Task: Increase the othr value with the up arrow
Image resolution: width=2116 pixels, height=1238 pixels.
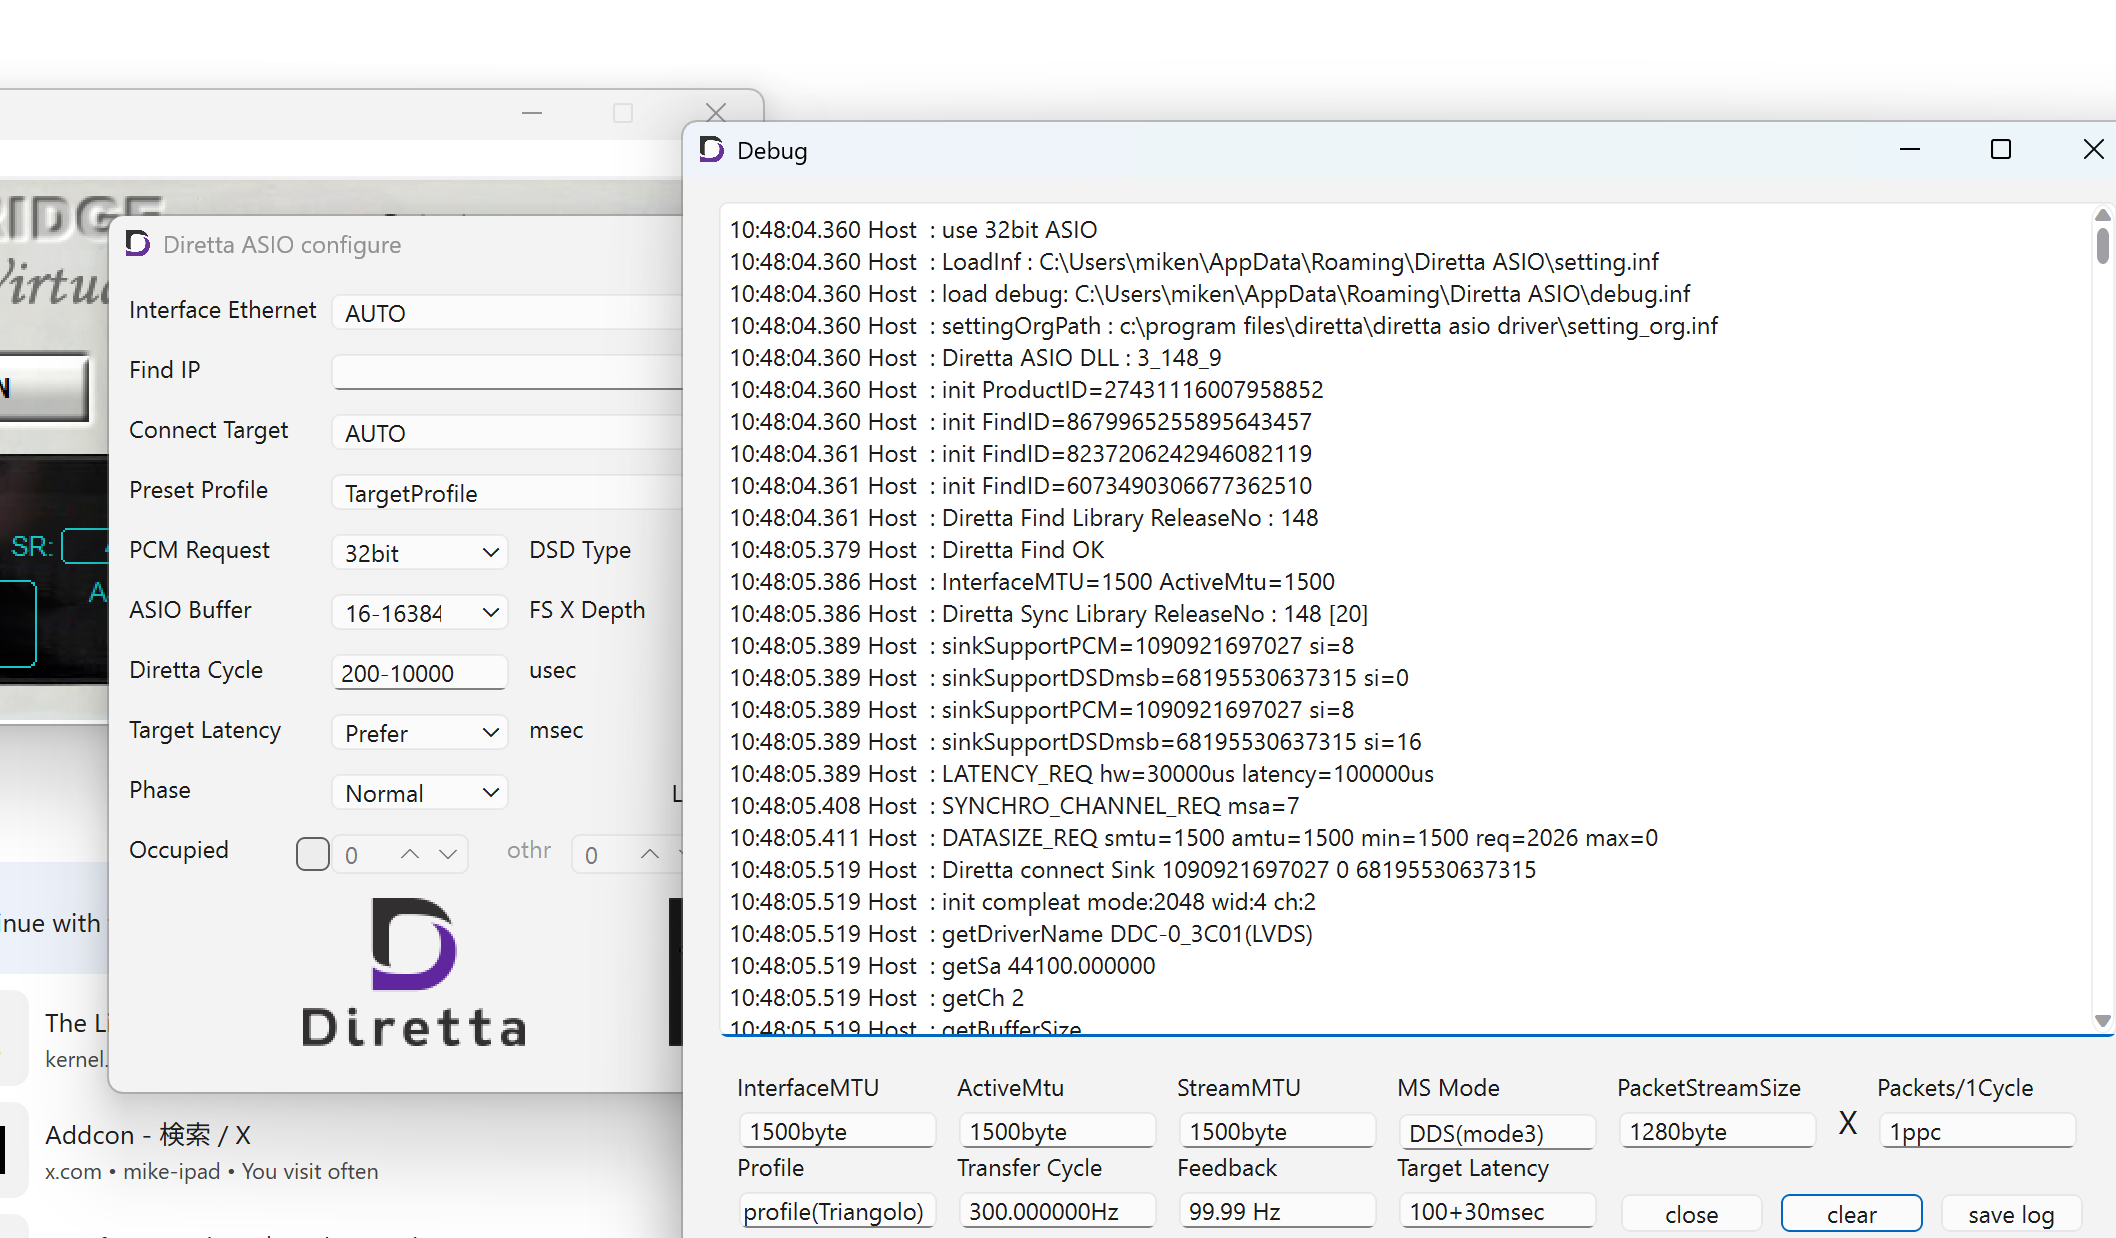Action: pos(650,854)
